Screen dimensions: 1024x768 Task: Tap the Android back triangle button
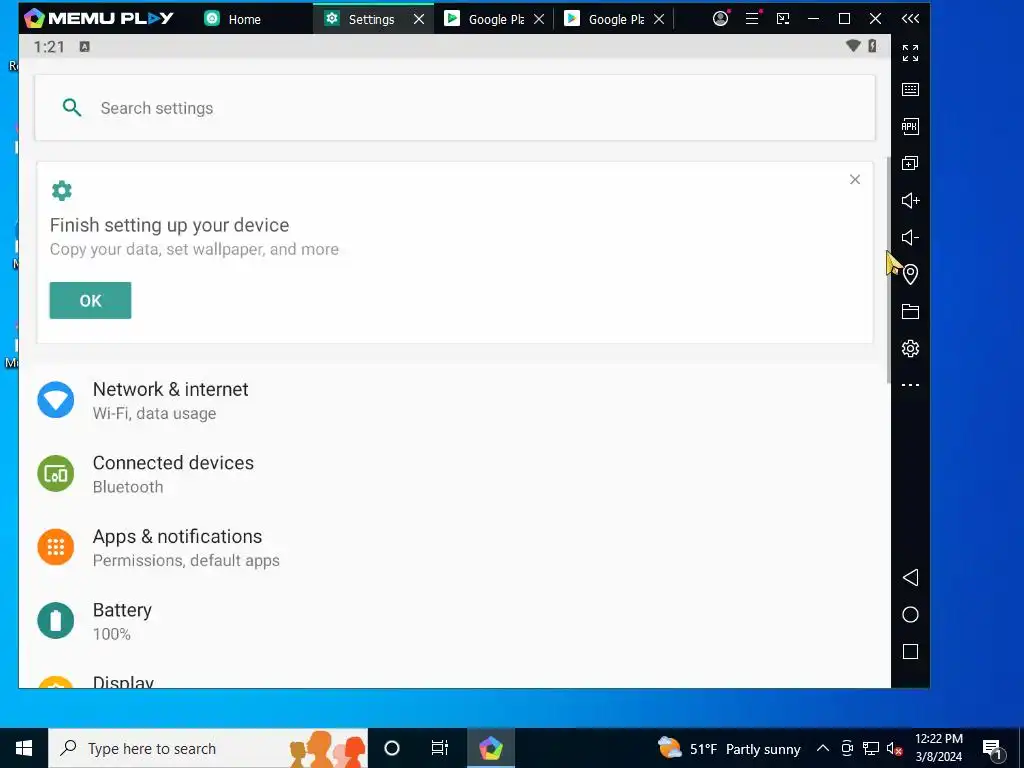point(910,577)
